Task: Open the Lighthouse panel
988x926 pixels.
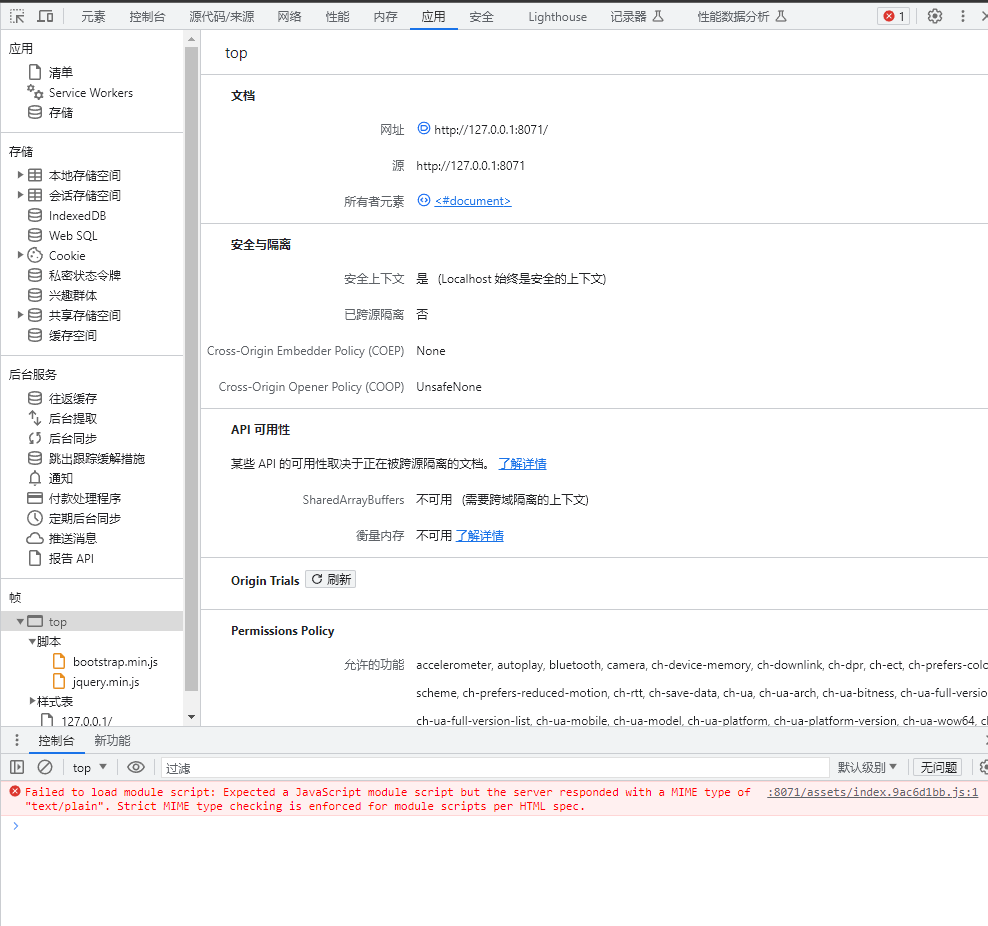Action: pos(557,16)
